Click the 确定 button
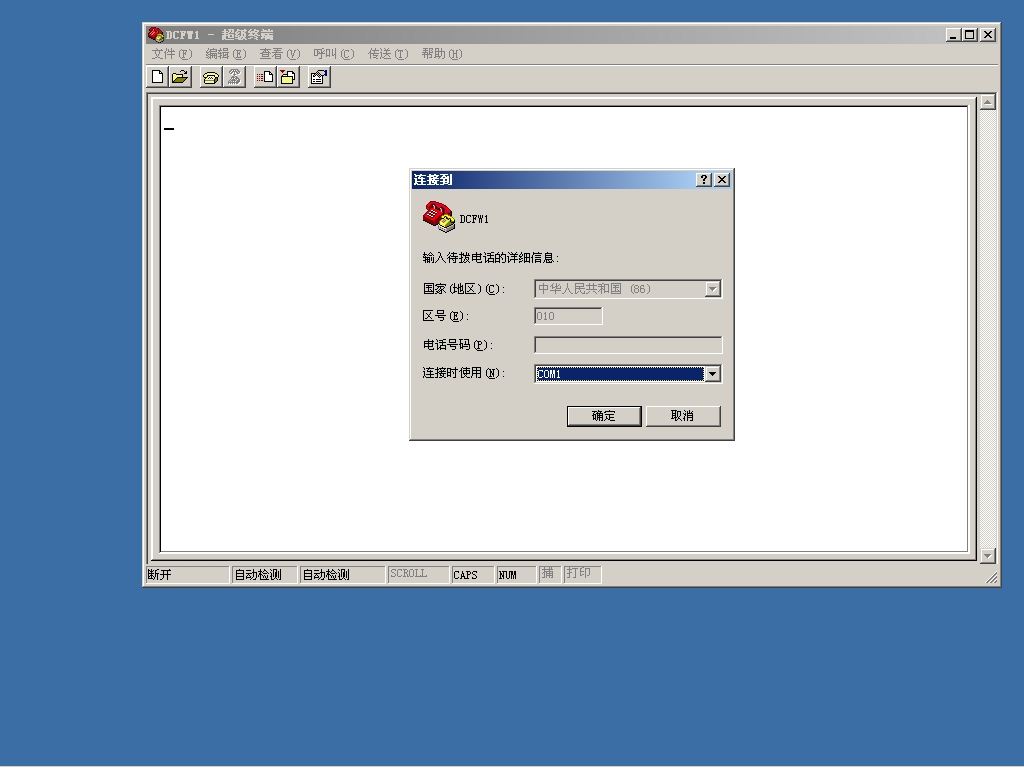Viewport: 1024px width, 768px height. (x=603, y=416)
